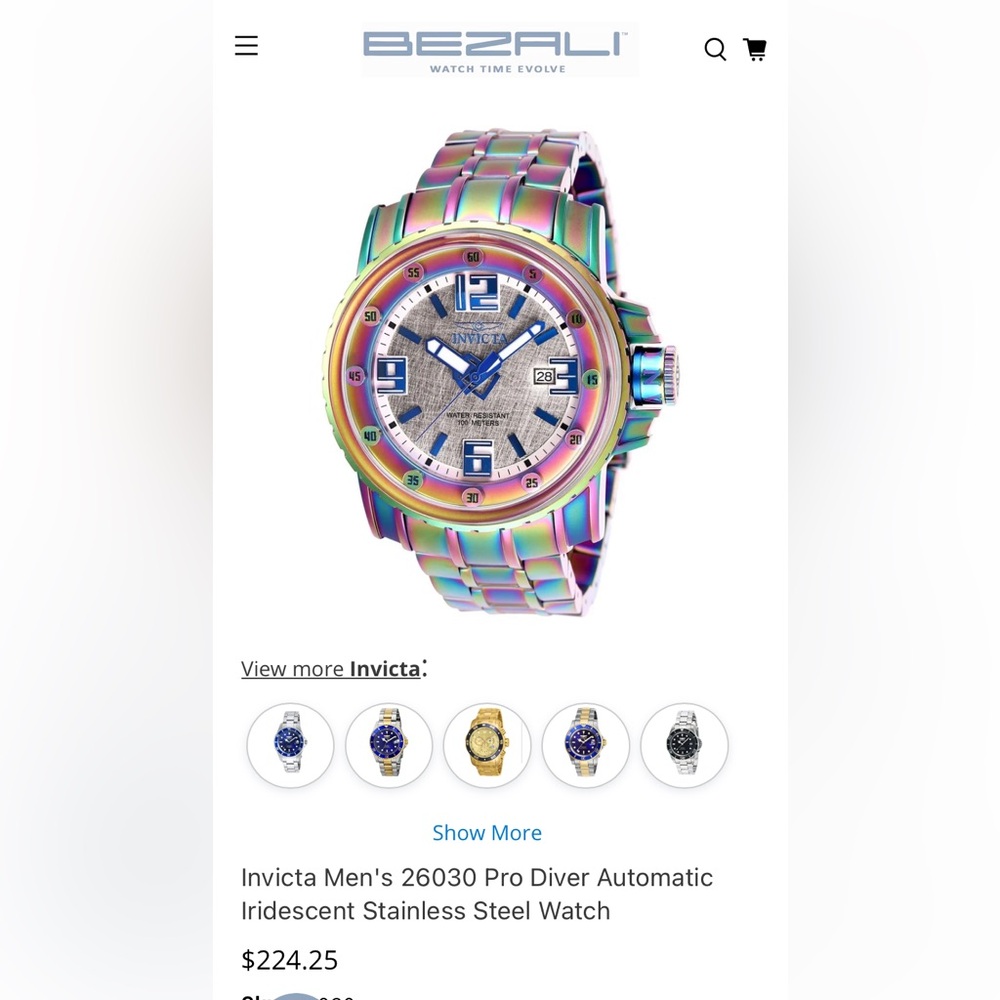Open View more Invicta link
1000x1000 pixels.
pos(331,668)
